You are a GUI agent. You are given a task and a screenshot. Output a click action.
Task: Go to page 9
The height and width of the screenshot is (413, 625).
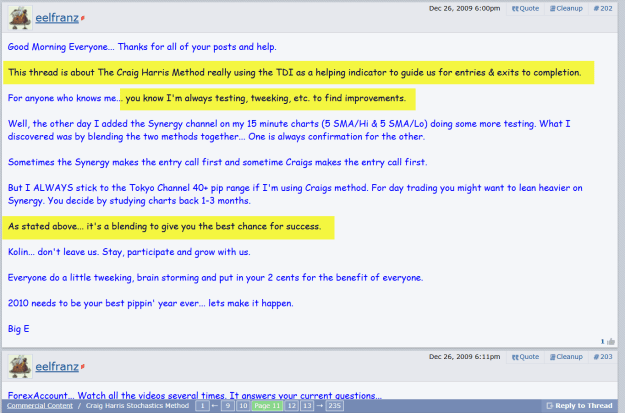click(228, 406)
